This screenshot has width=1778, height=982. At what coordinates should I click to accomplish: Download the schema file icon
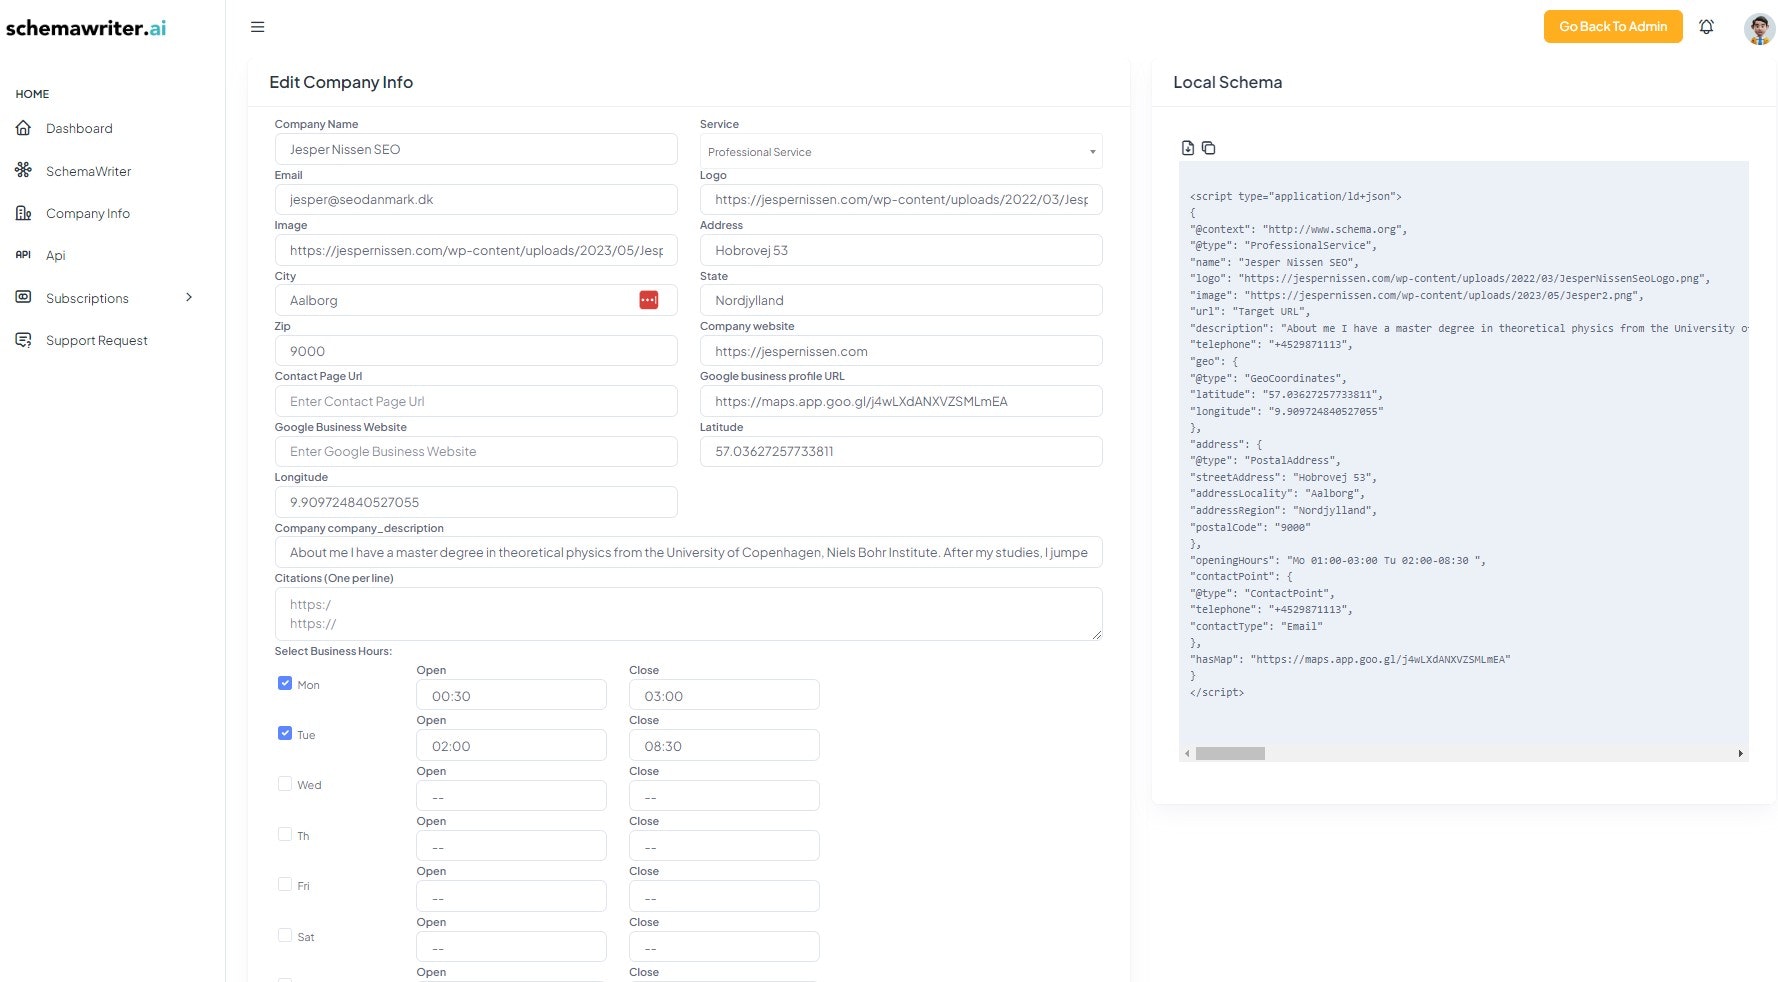pyautogui.click(x=1188, y=148)
